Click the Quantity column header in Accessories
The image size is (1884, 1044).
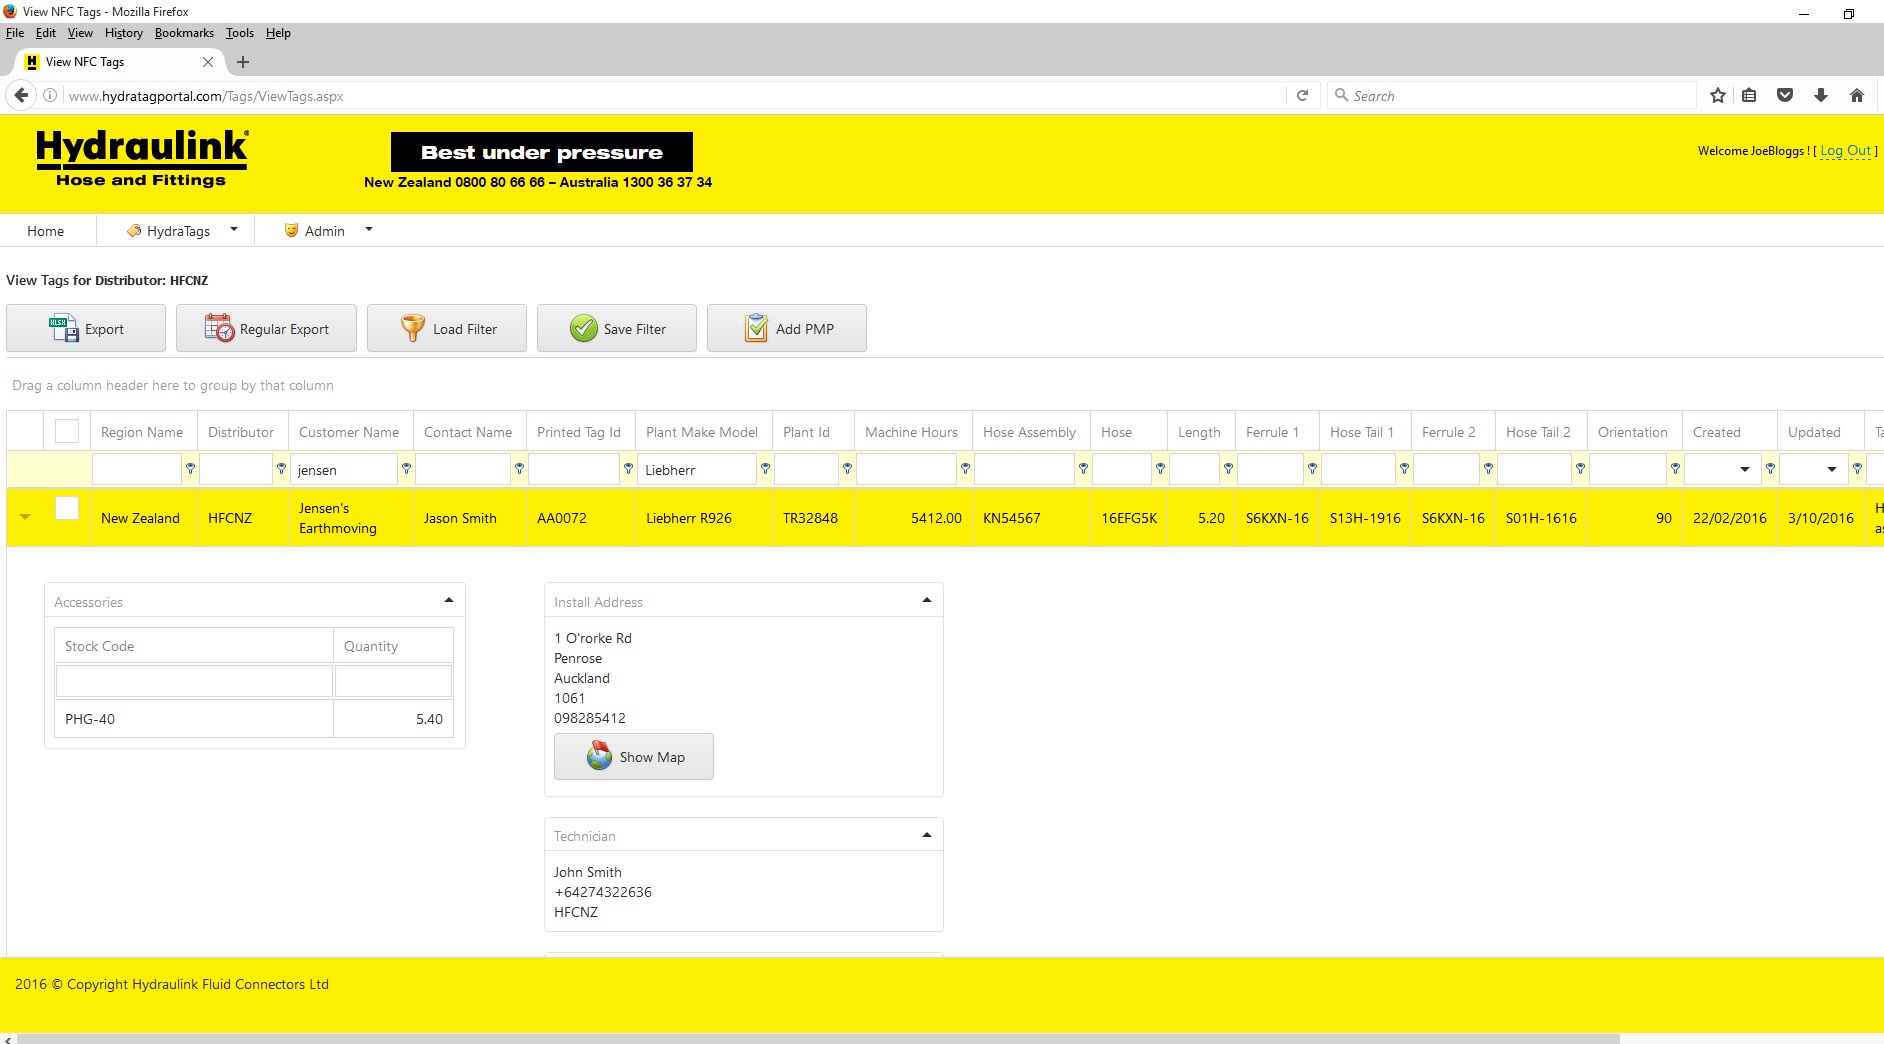pos(393,646)
